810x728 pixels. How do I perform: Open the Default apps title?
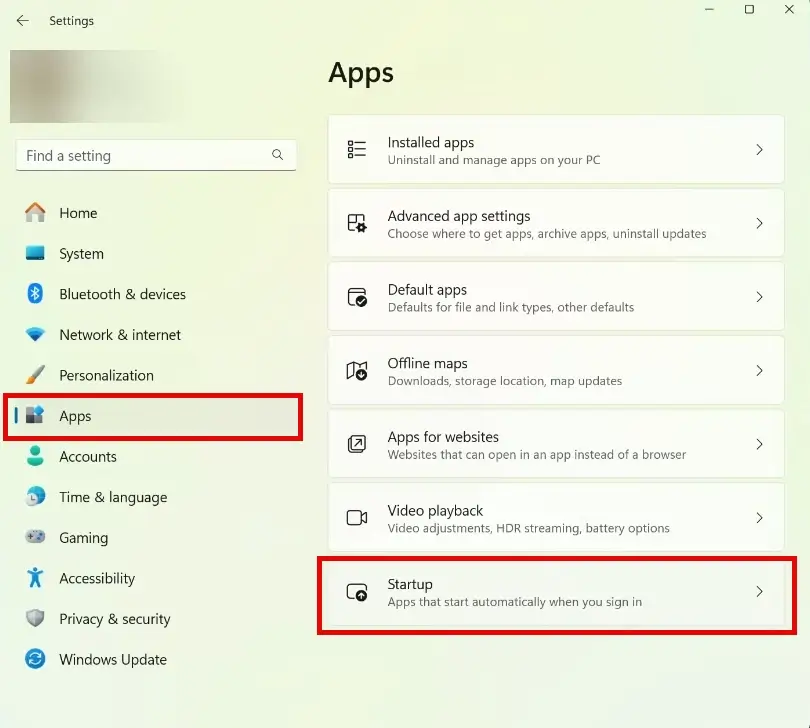[x=427, y=290]
